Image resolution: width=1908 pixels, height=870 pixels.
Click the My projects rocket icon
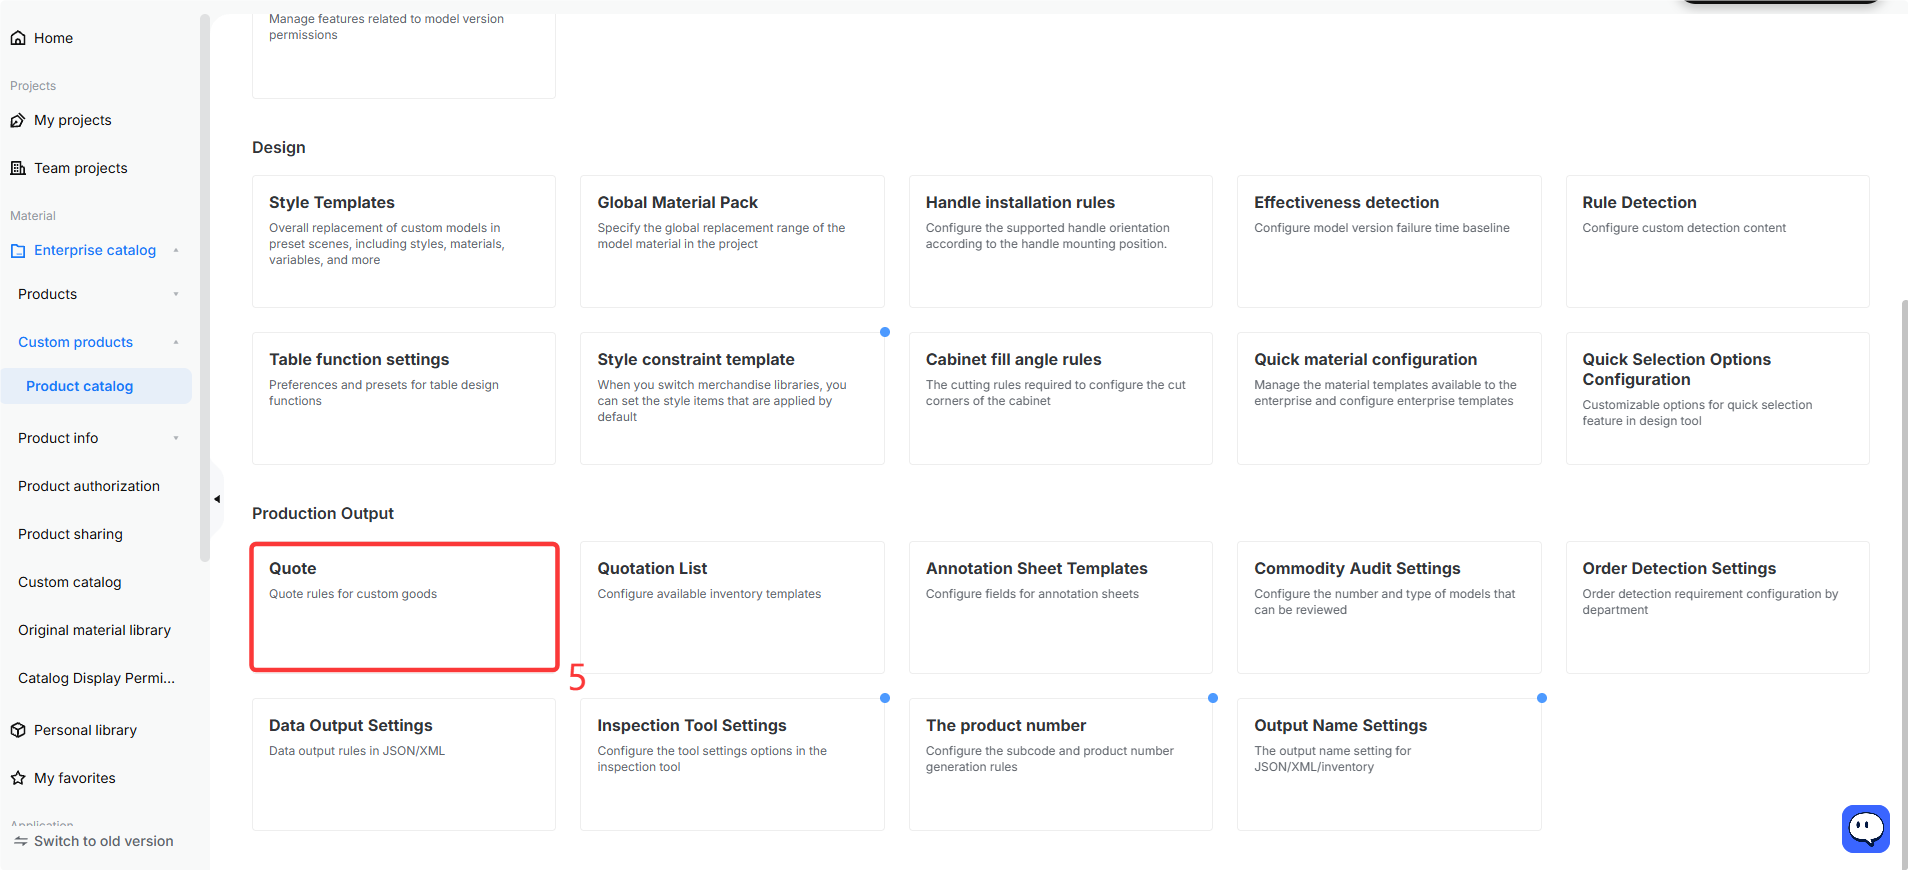pos(18,120)
